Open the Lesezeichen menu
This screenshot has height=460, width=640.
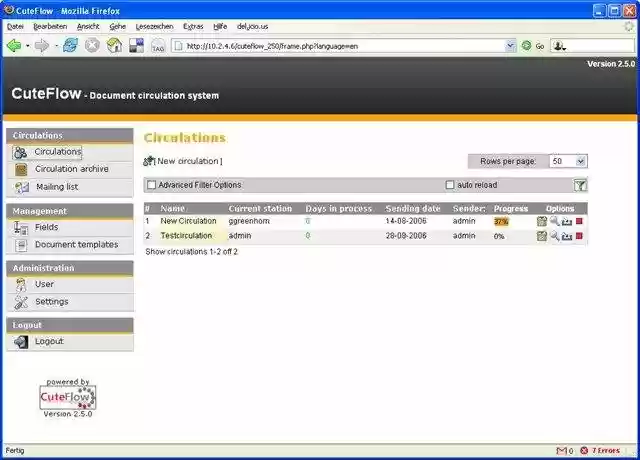[154, 27]
